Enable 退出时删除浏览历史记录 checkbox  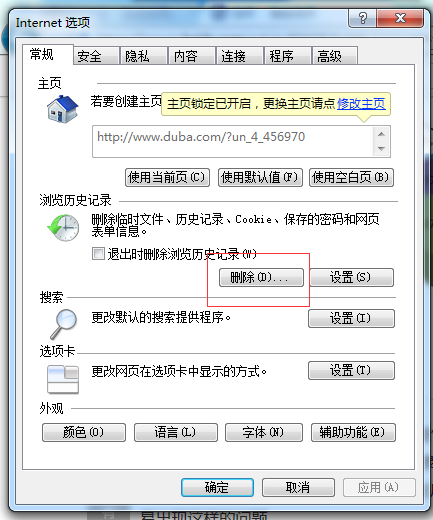(x=98, y=254)
